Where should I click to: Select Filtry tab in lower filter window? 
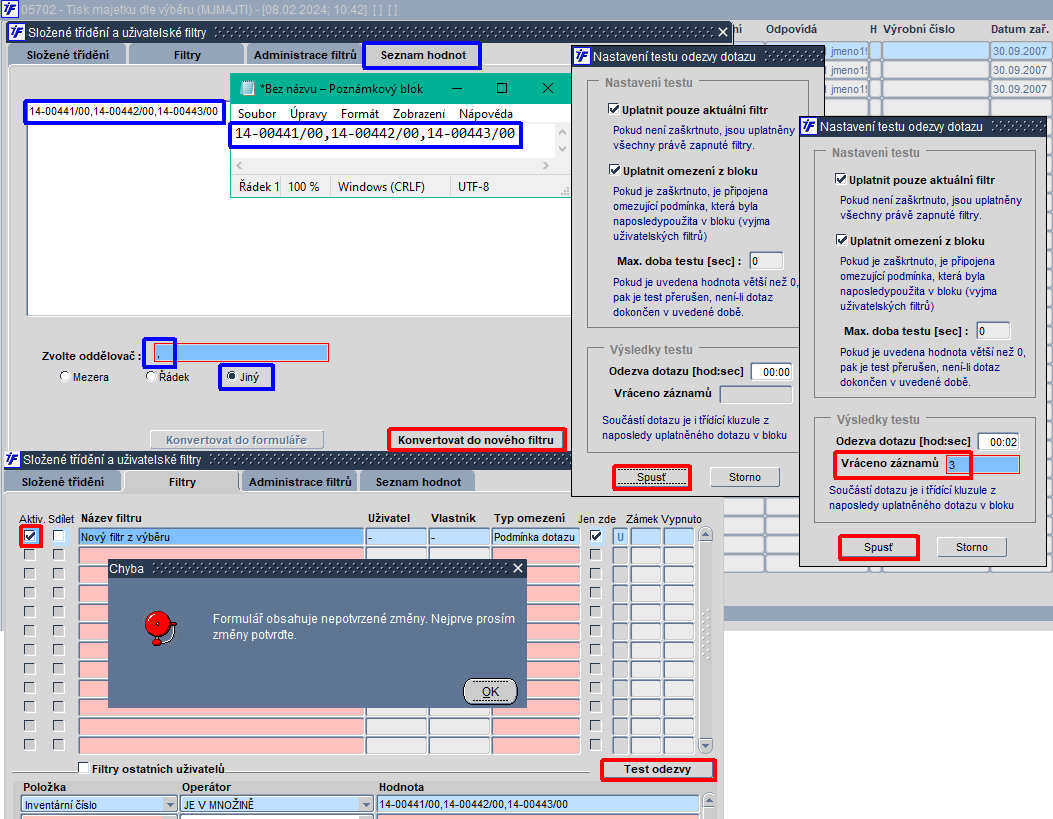click(182, 482)
